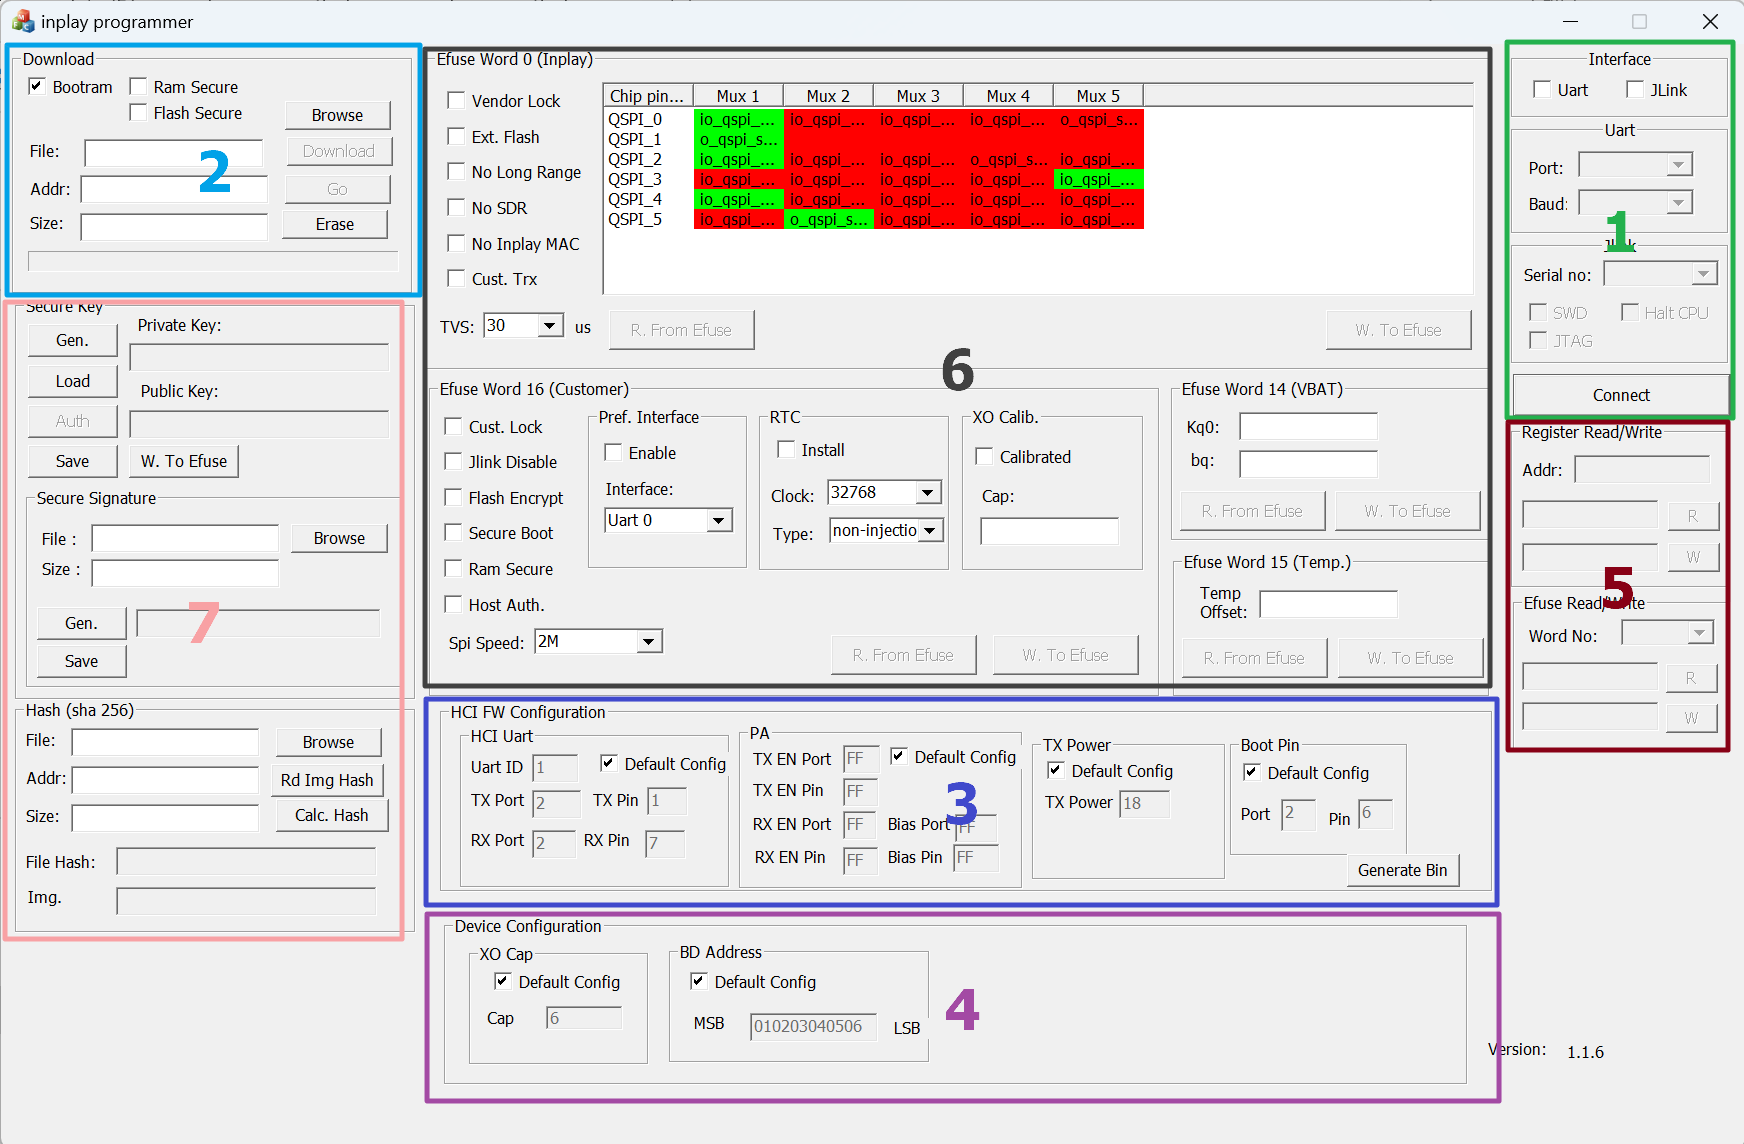Click the Secure Key Load button
Image resolution: width=1744 pixels, height=1144 pixels.
72,381
